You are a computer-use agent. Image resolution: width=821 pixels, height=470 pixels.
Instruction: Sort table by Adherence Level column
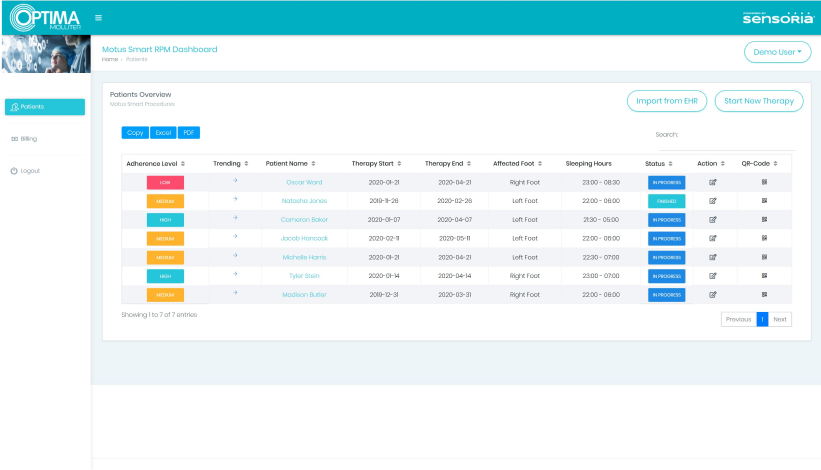click(156, 163)
